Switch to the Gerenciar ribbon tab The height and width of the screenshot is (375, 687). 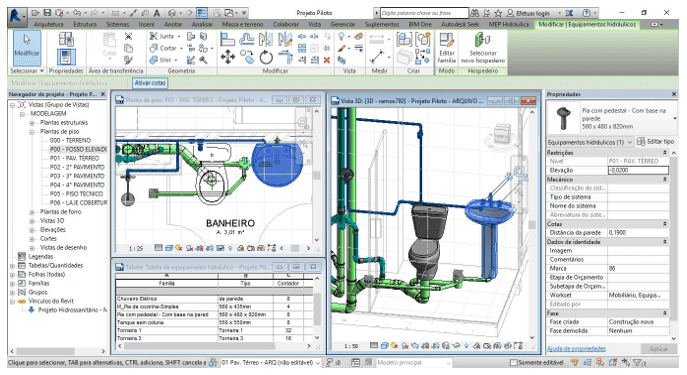point(343,25)
